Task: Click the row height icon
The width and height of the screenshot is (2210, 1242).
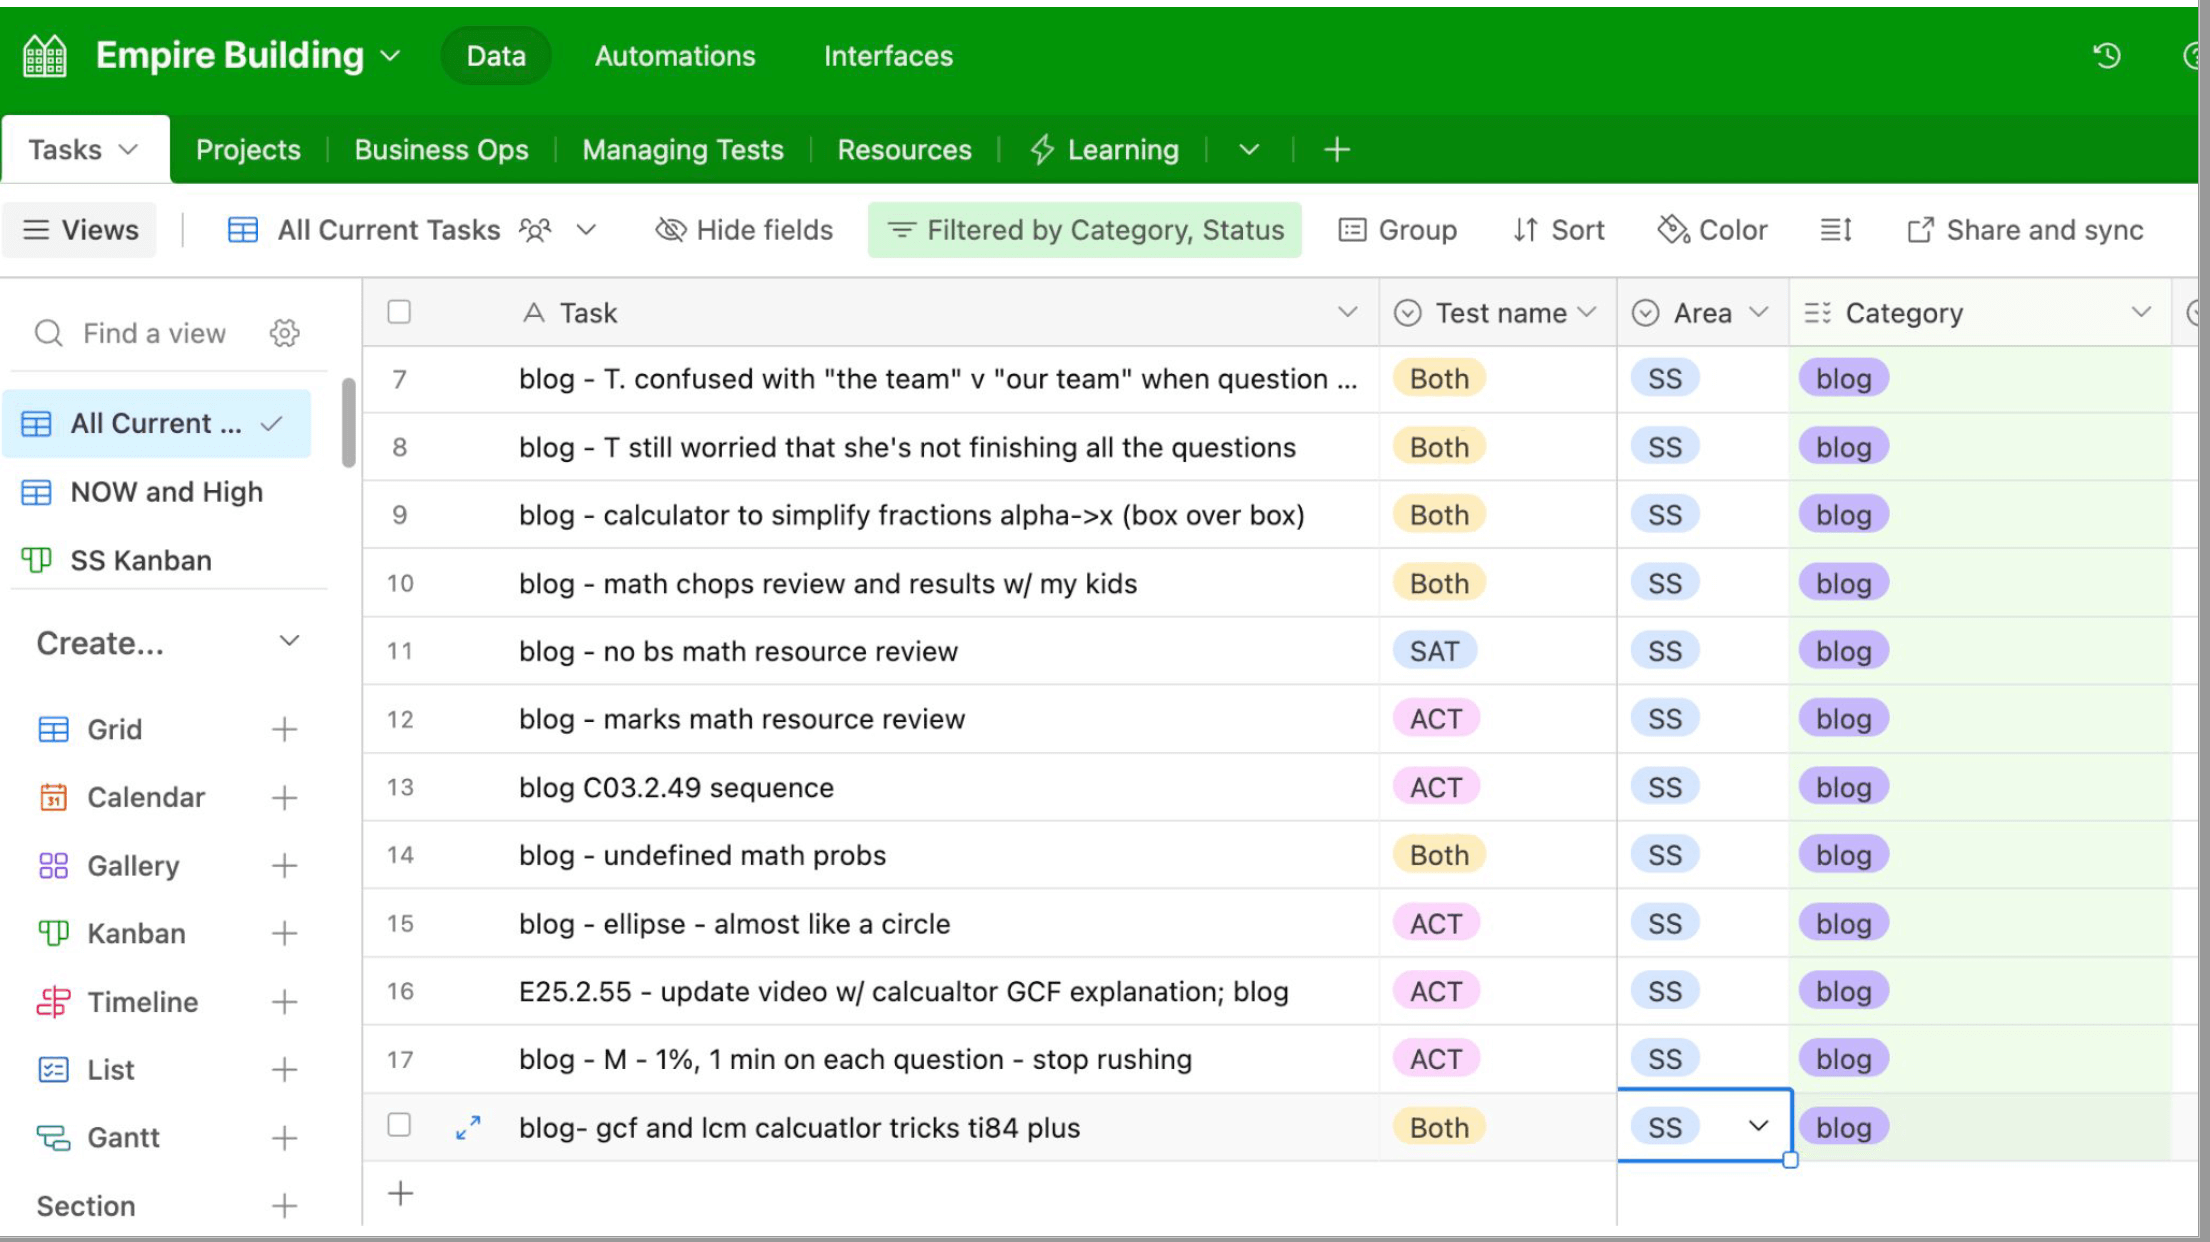Action: point(1836,230)
